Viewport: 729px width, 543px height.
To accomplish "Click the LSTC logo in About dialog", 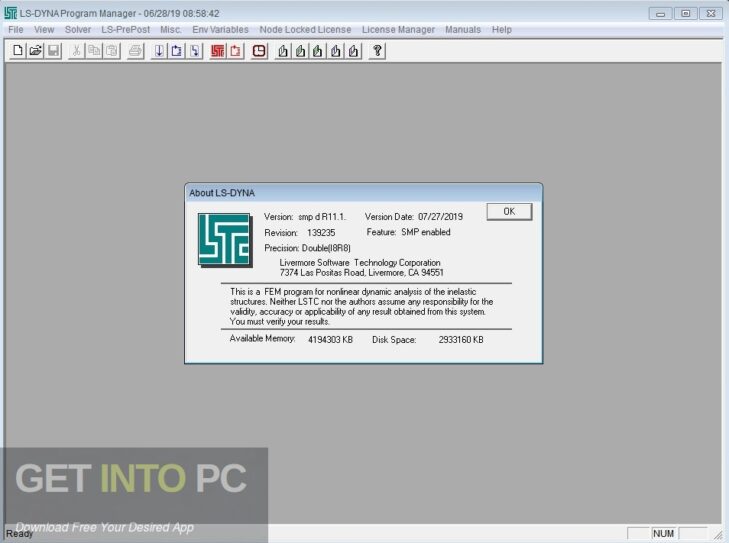I will (225, 240).
